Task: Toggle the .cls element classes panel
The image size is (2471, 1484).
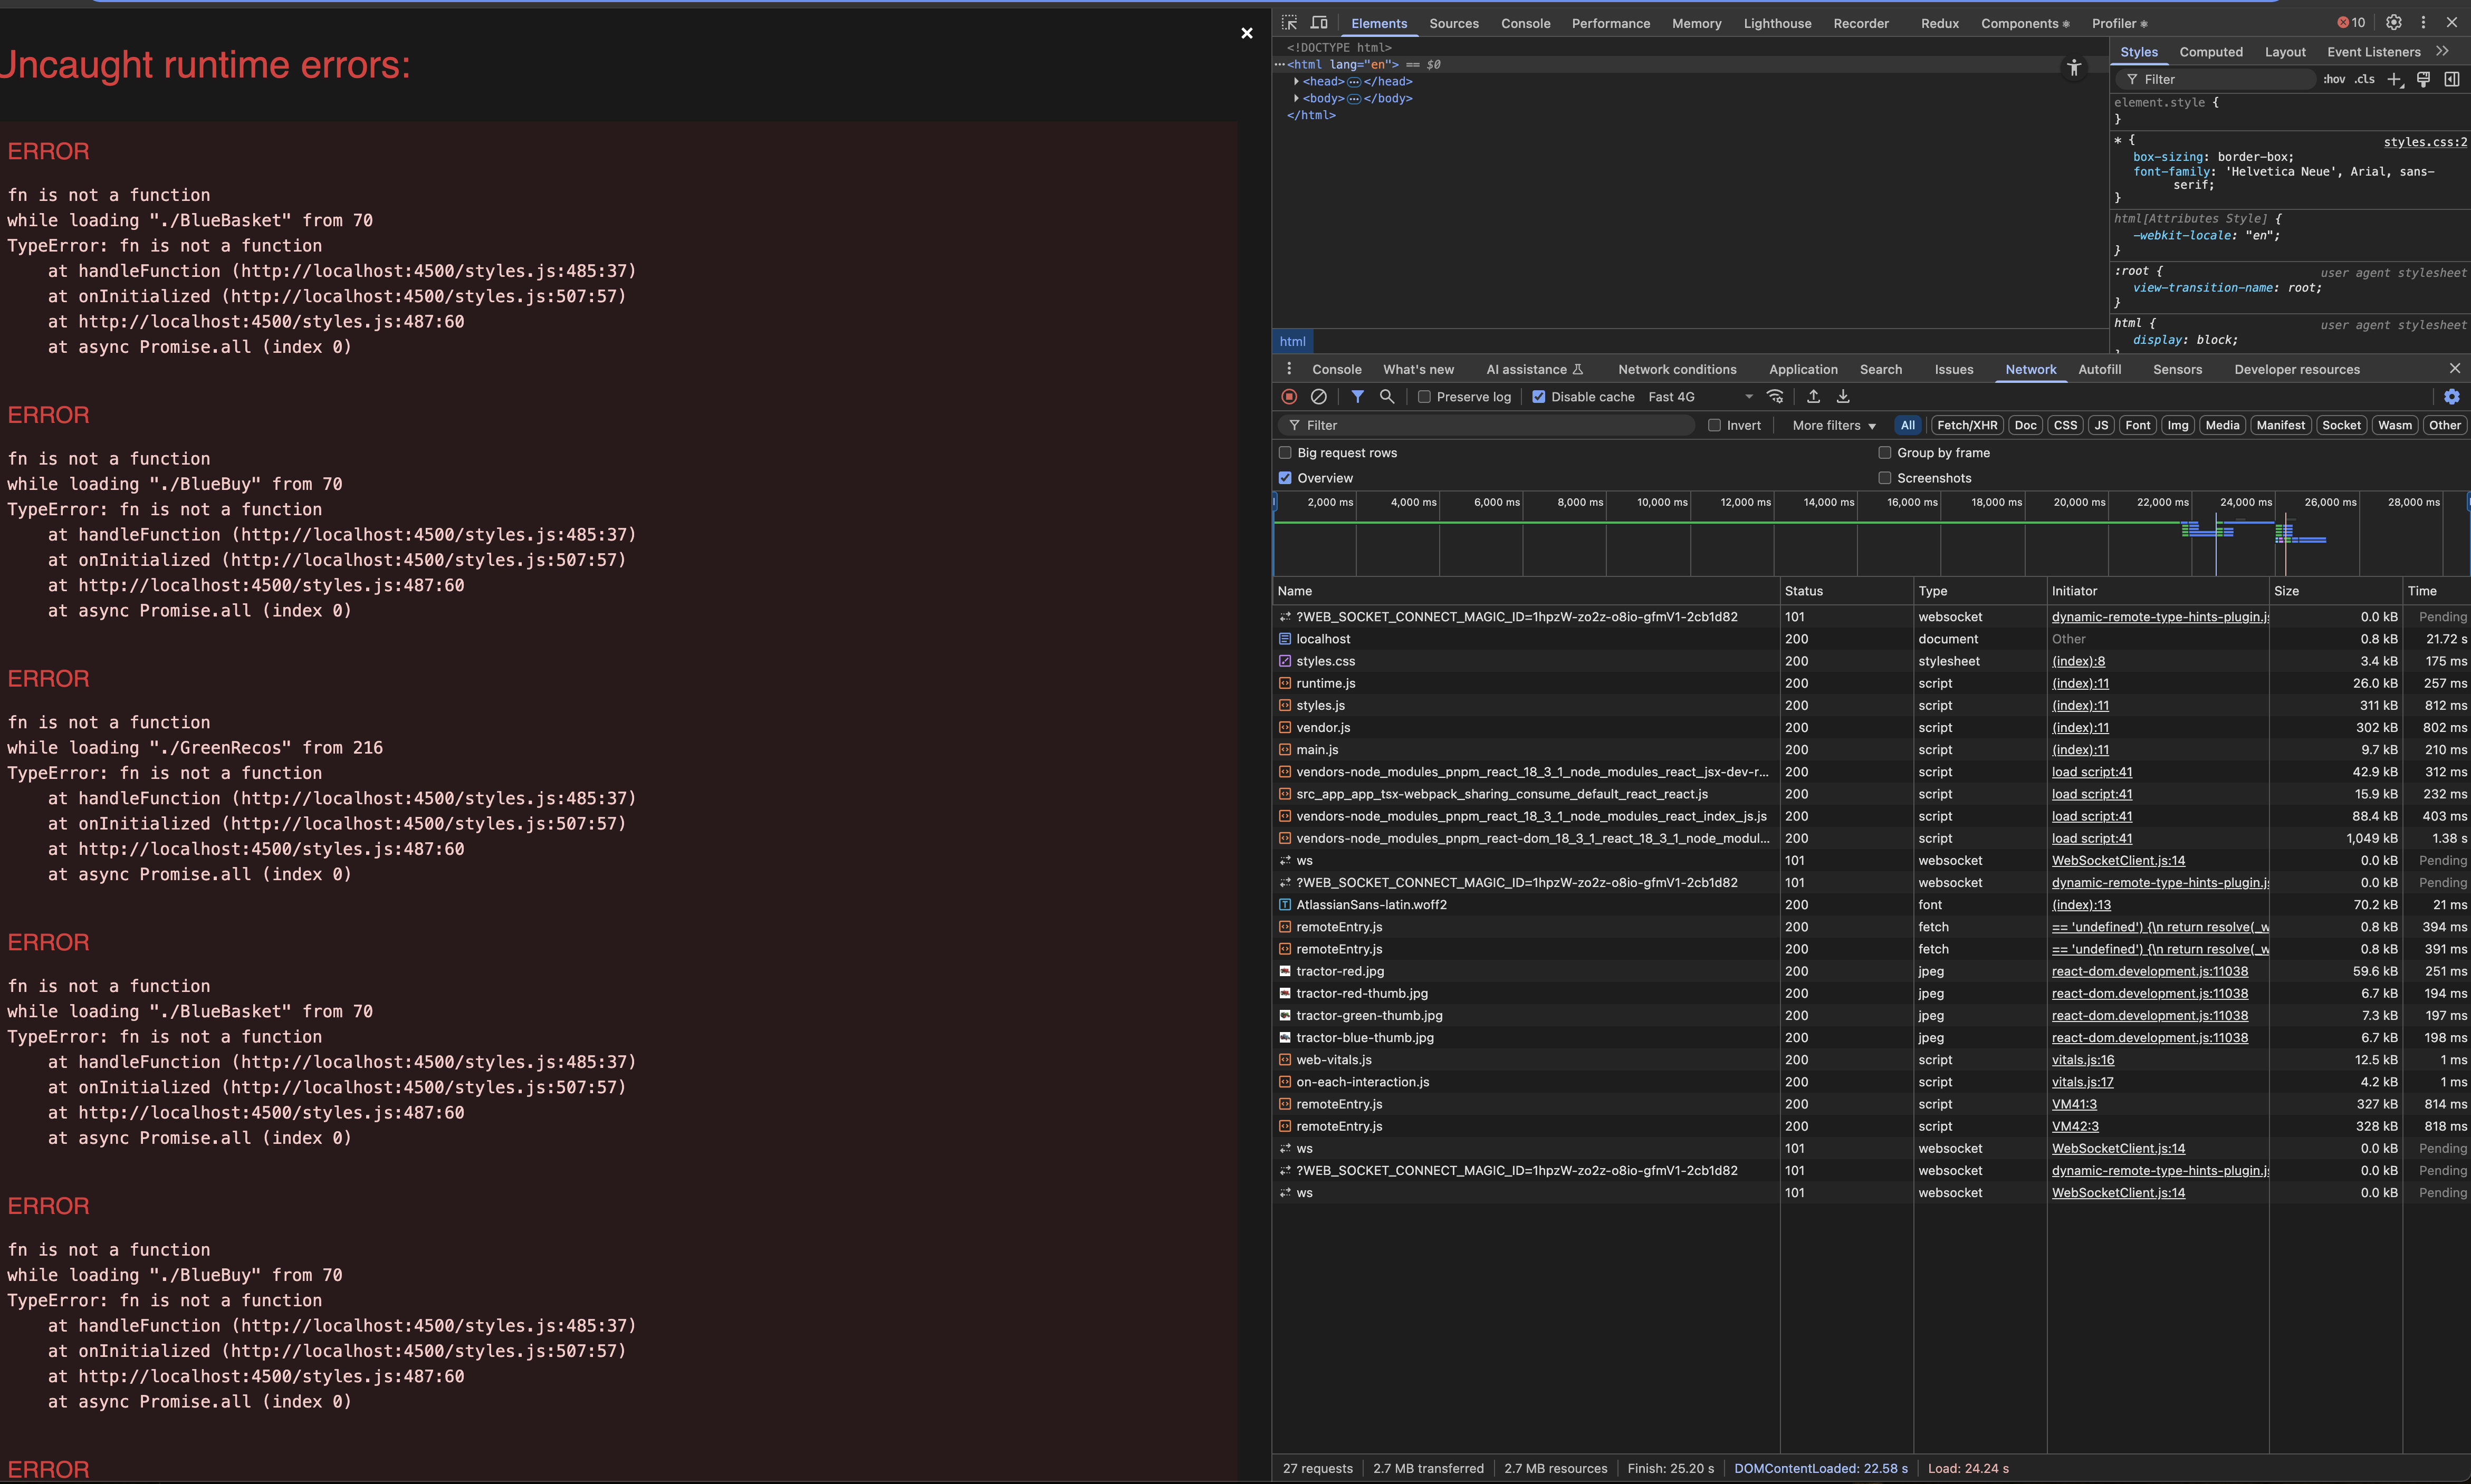Action: click(x=2365, y=79)
